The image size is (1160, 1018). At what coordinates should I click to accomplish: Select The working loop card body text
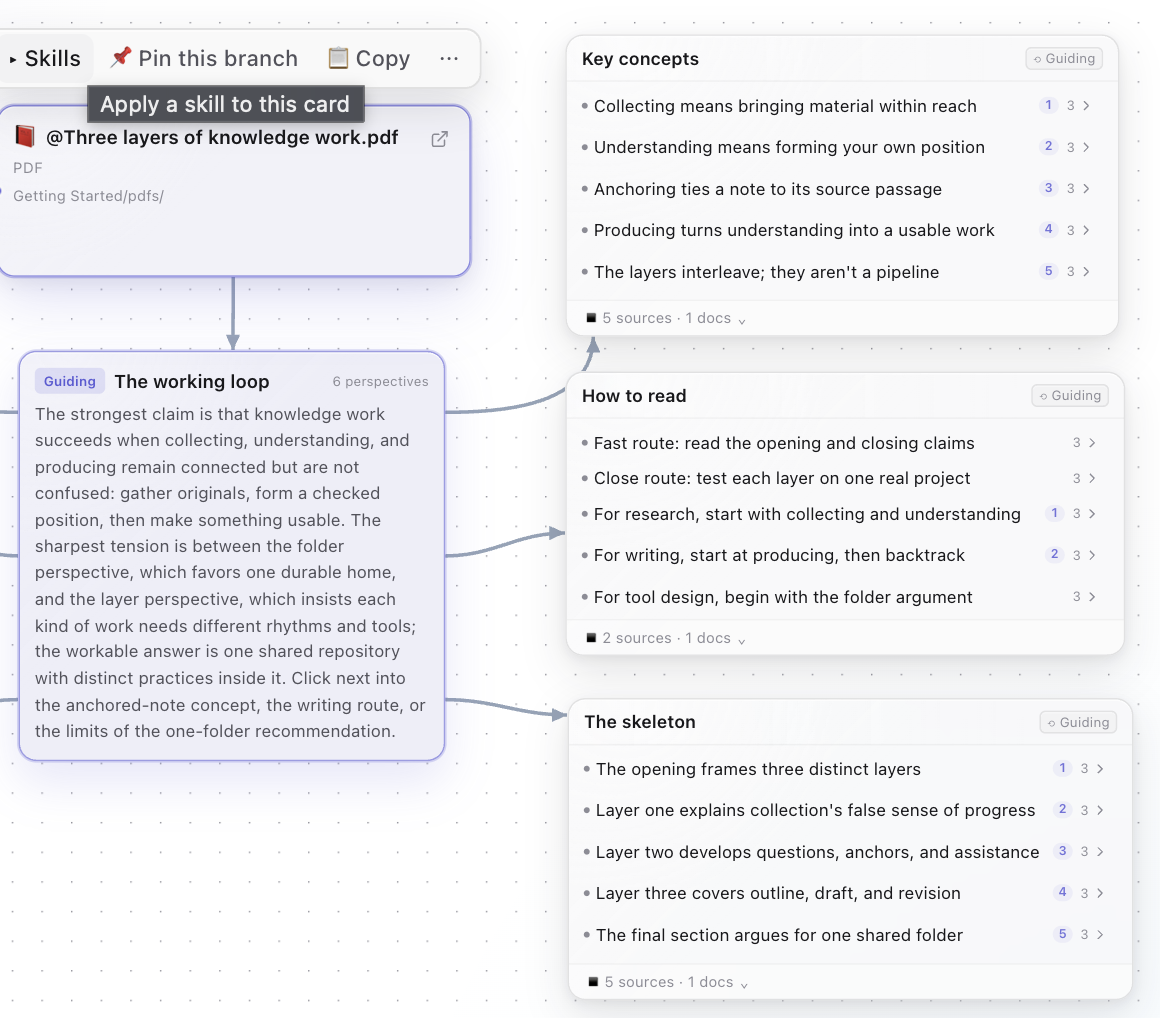point(231,573)
